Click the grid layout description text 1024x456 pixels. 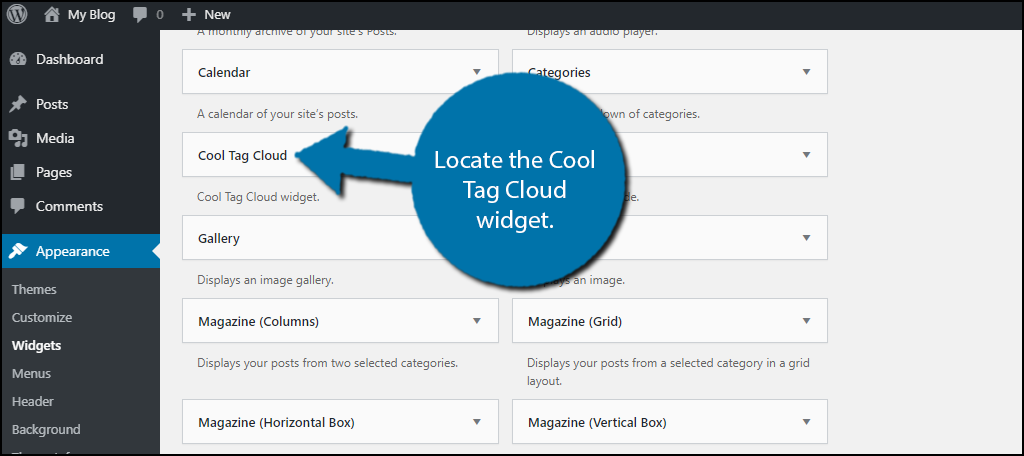pos(669,371)
